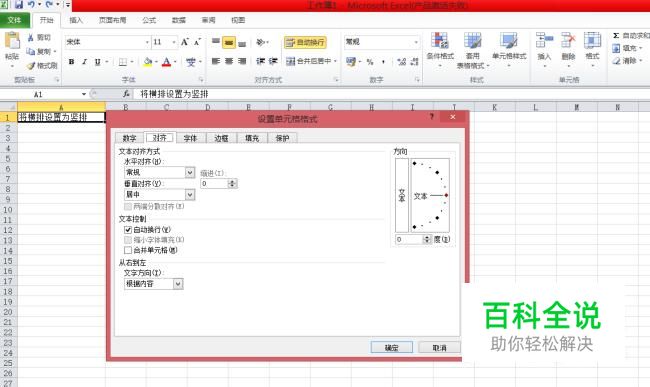
Task: Open the Protection tab in dialog
Action: coord(282,138)
